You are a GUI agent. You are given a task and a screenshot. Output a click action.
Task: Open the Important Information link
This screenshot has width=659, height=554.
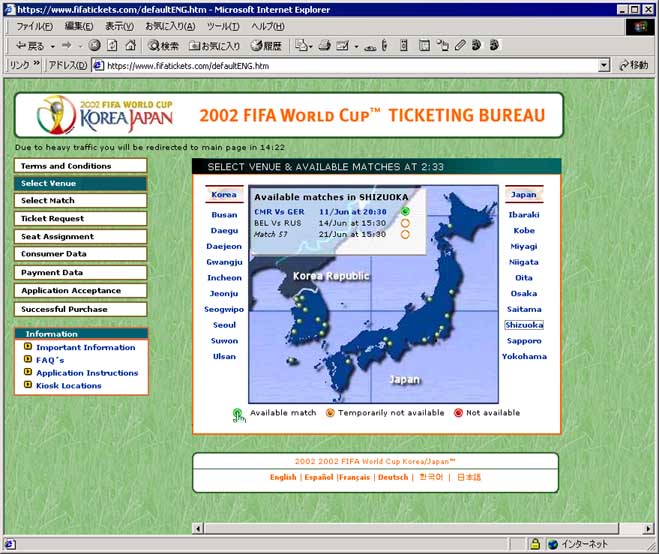pyautogui.click(x=86, y=347)
